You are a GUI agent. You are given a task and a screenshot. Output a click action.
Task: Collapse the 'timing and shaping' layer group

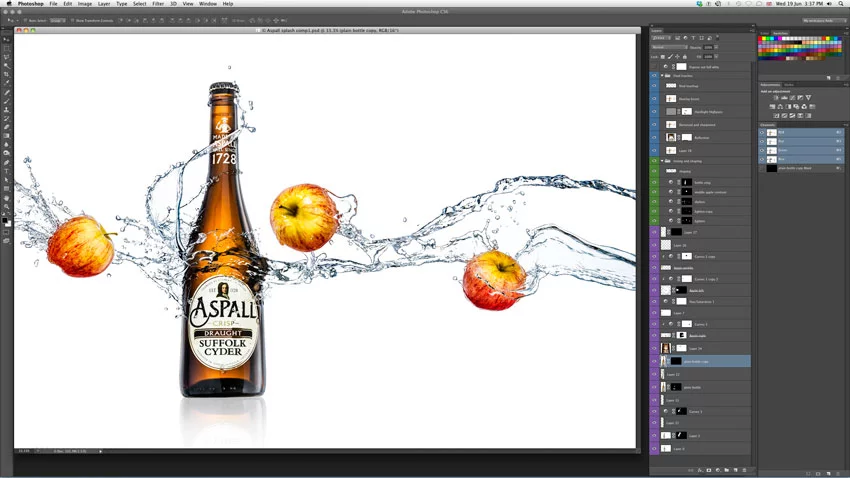pyautogui.click(x=663, y=160)
